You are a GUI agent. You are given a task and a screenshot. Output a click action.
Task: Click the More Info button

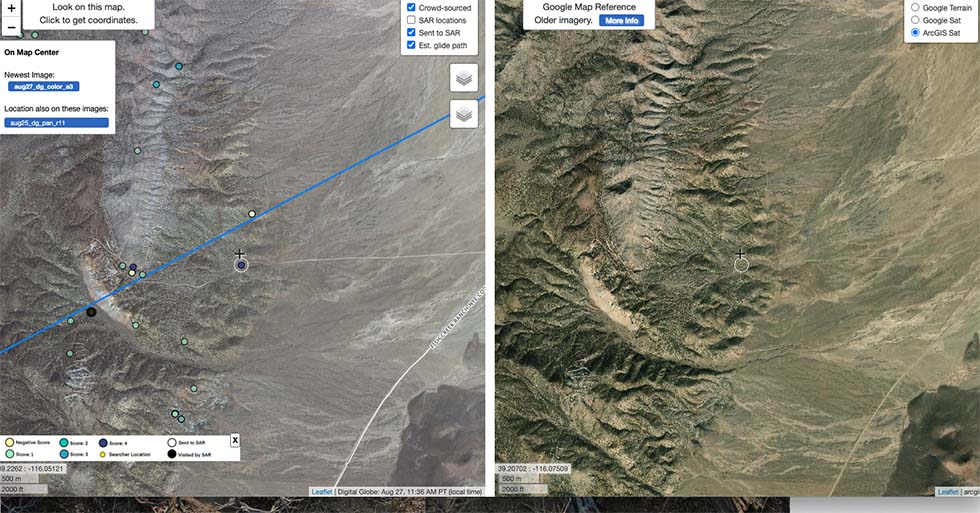[x=621, y=21]
